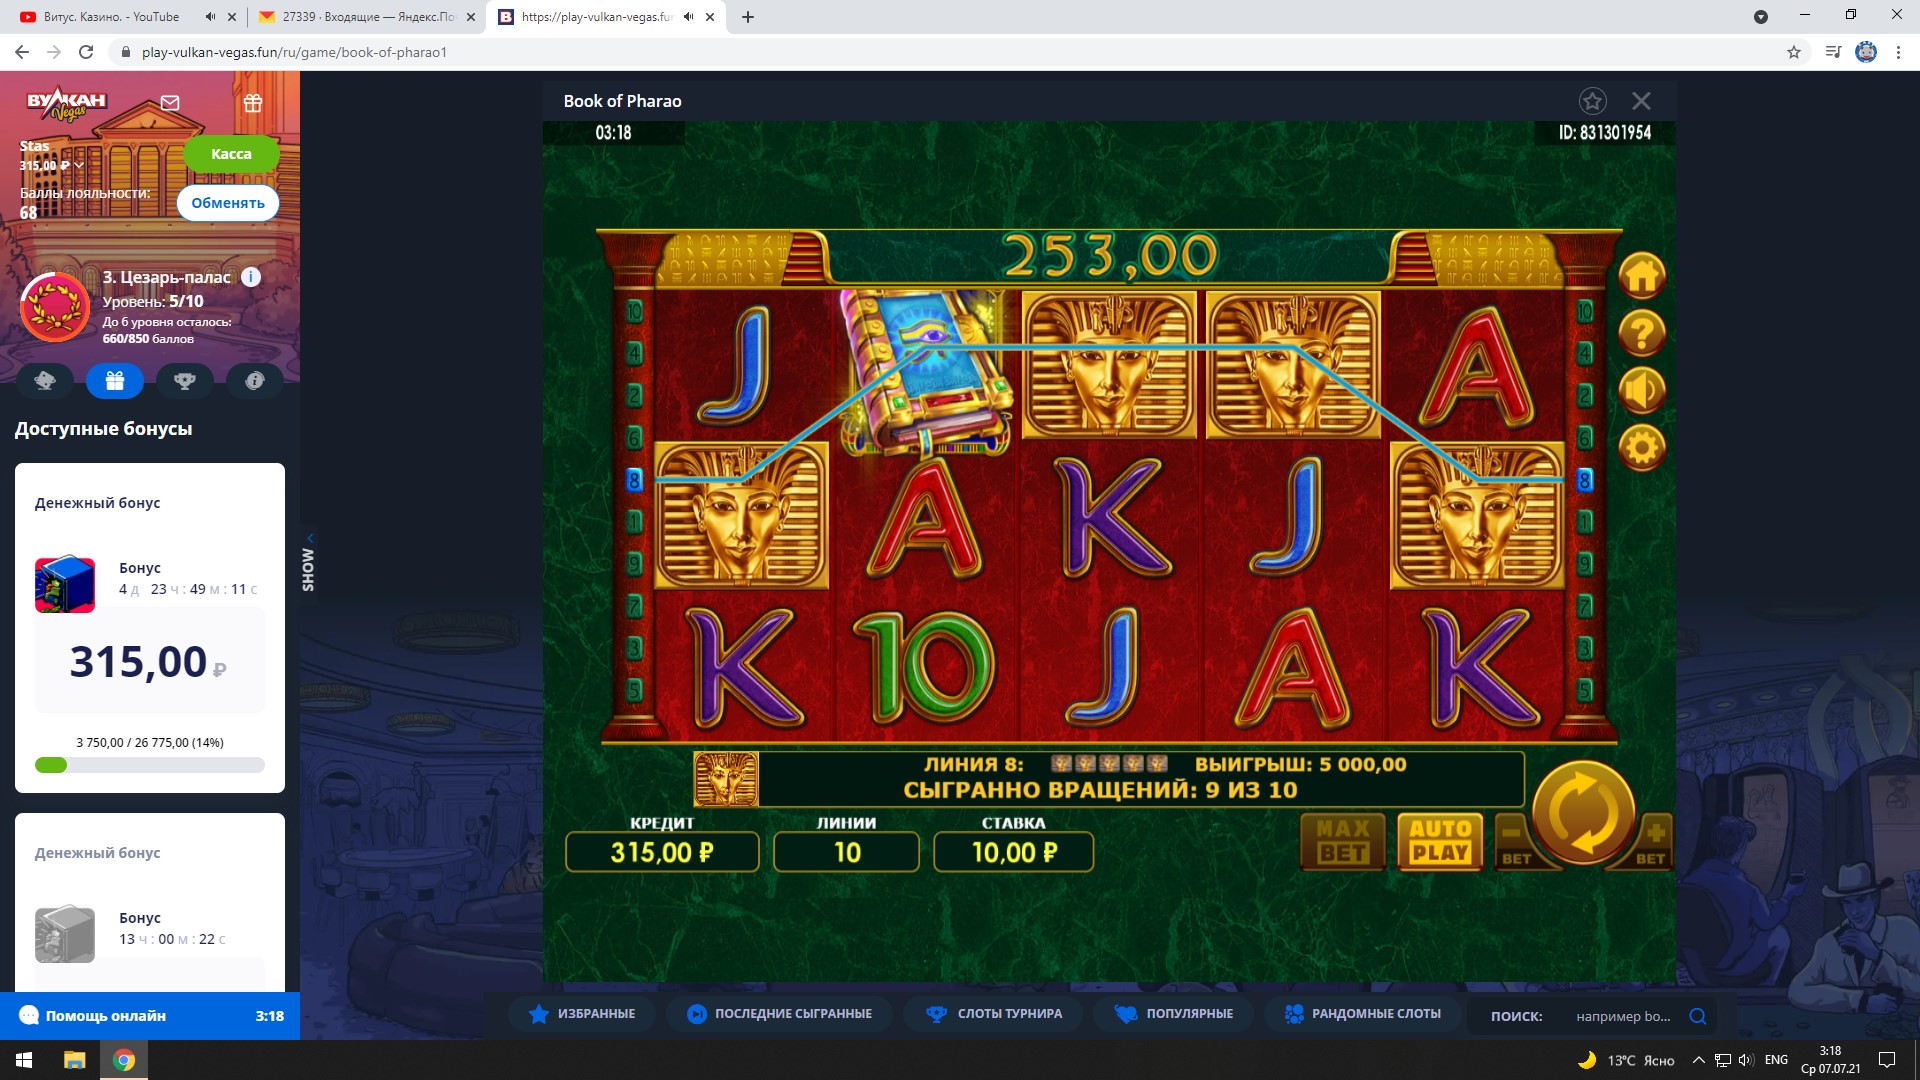This screenshot has height=1080, width=1920.
Task: Click the pharaoh symbol in win line info
Action: 726,779
